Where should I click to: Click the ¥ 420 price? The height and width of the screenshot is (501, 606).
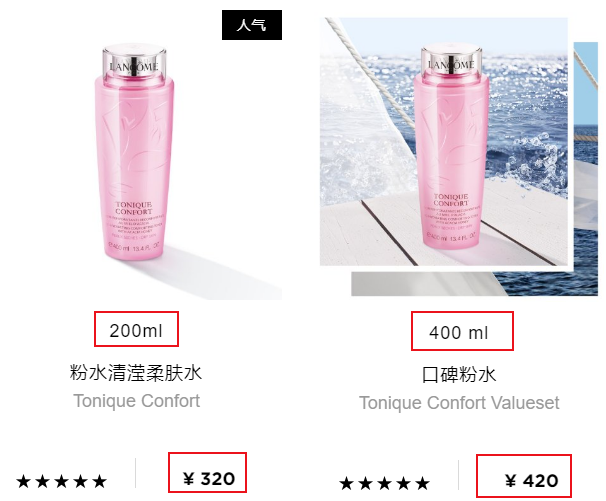pos(531,481)
